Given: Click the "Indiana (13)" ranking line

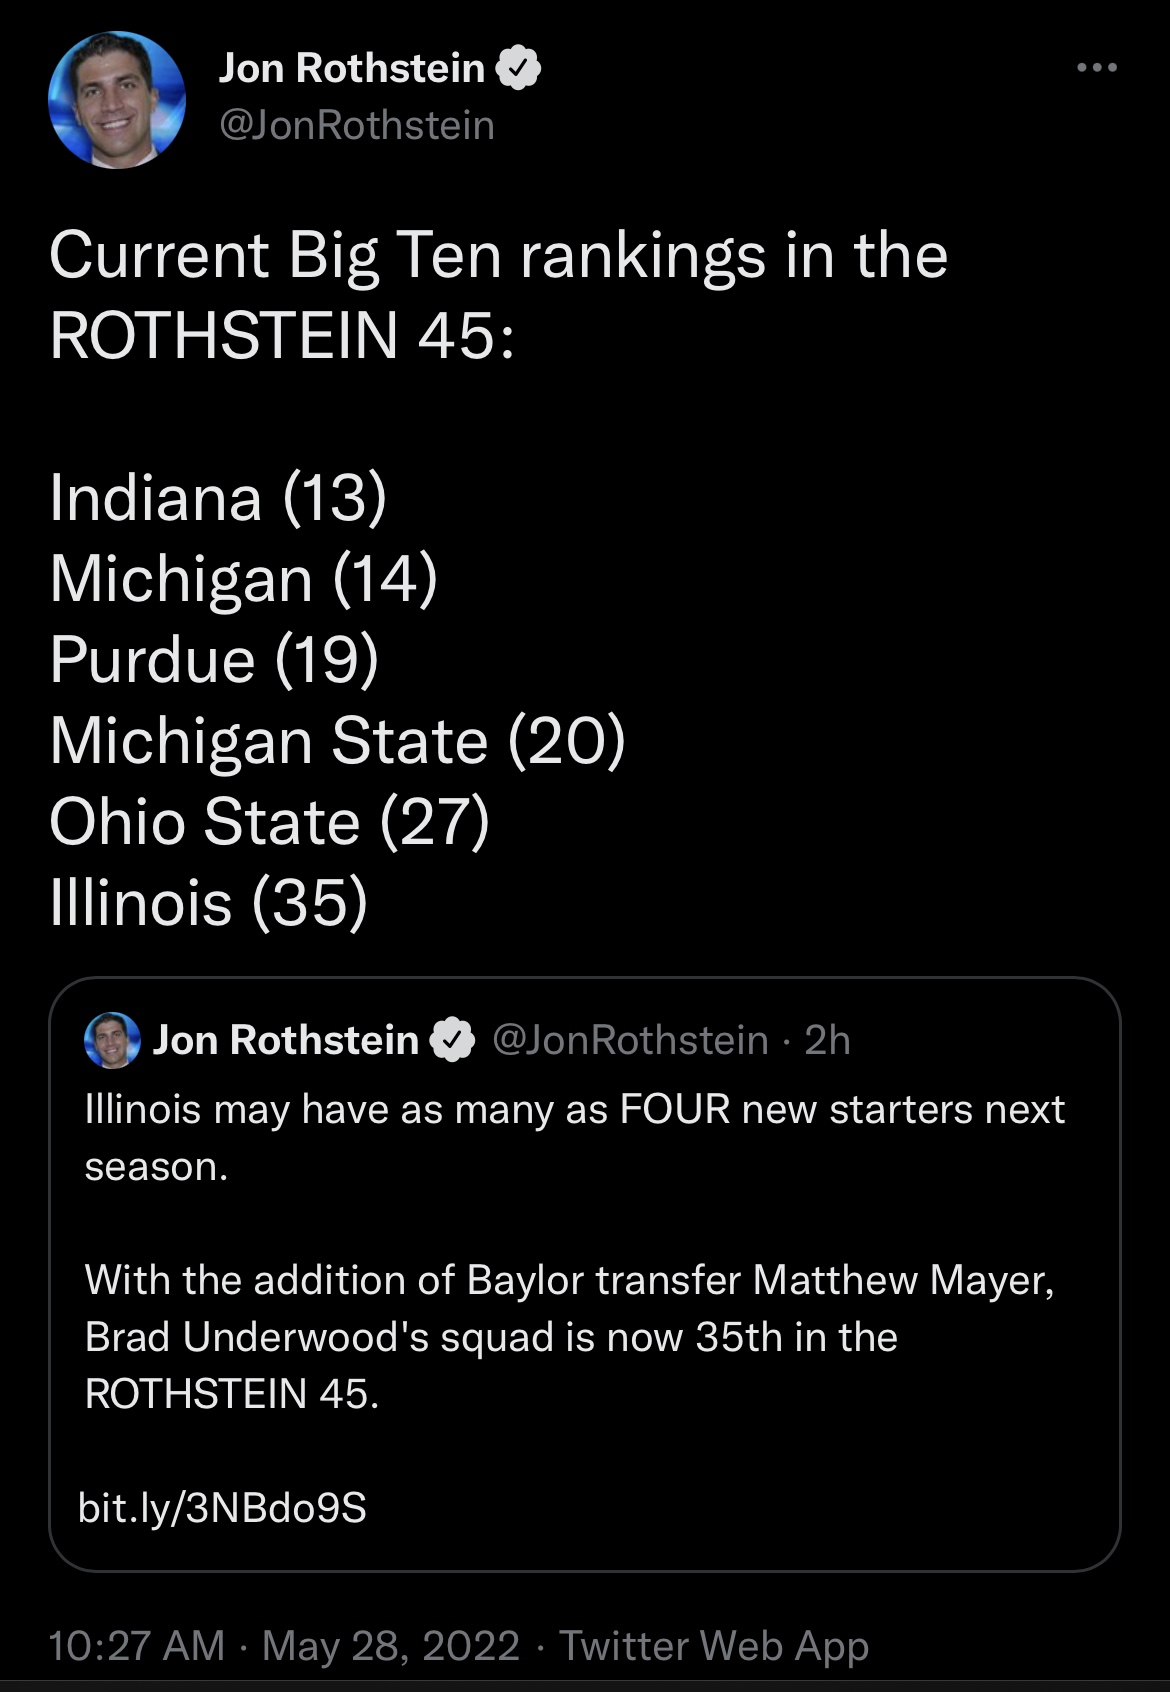Looking at the screenshot, I should coord(218,497).
